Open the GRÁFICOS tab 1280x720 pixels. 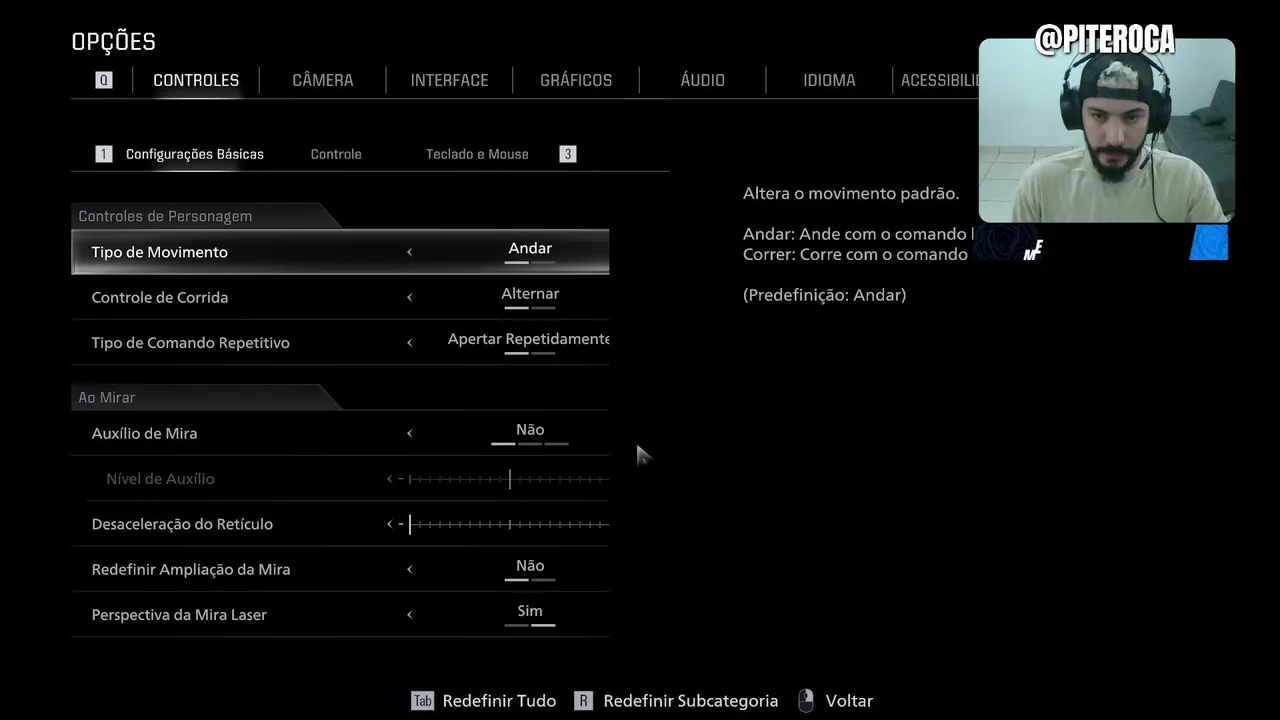pos(576,80)
